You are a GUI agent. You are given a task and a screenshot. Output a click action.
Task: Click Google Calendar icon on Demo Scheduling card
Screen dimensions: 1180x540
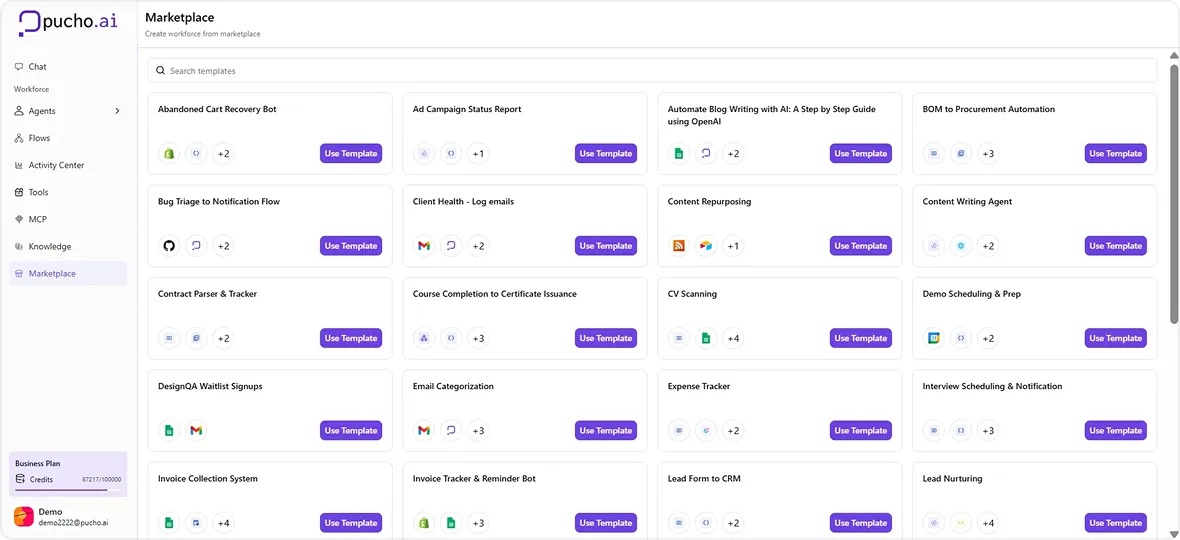pyautogui.click(x=934, y=338)
